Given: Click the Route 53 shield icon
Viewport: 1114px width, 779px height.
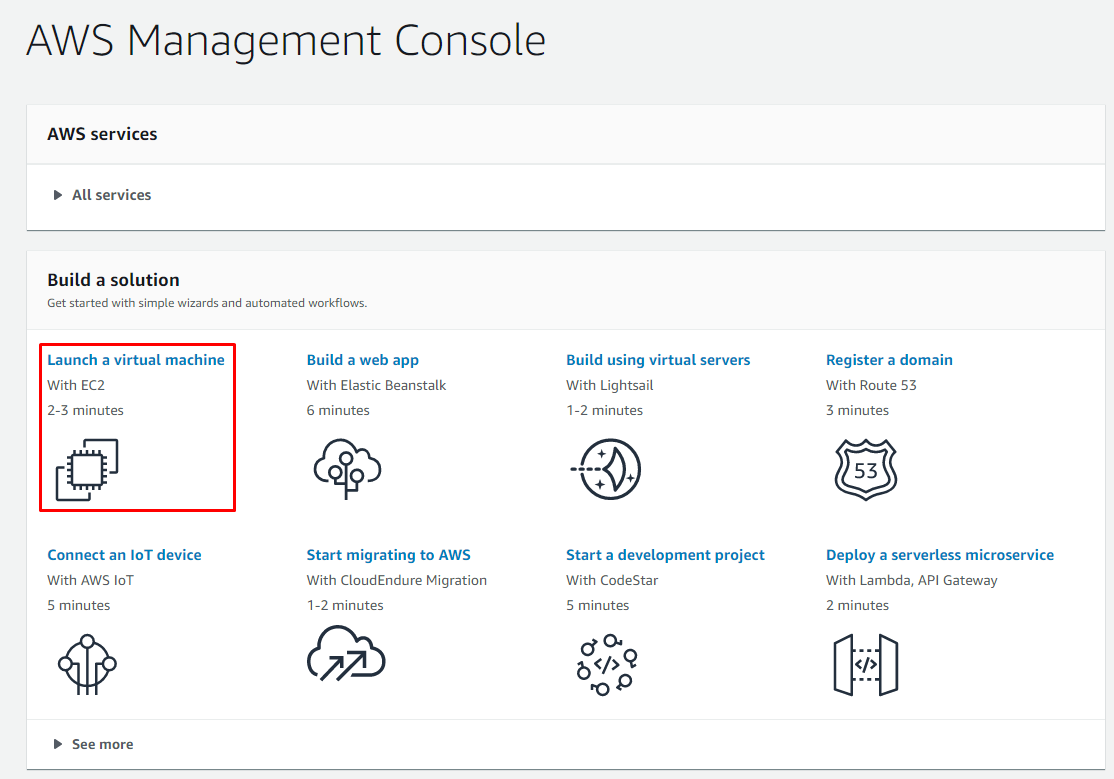Looking at the screenshot, I should coord(865,470).
